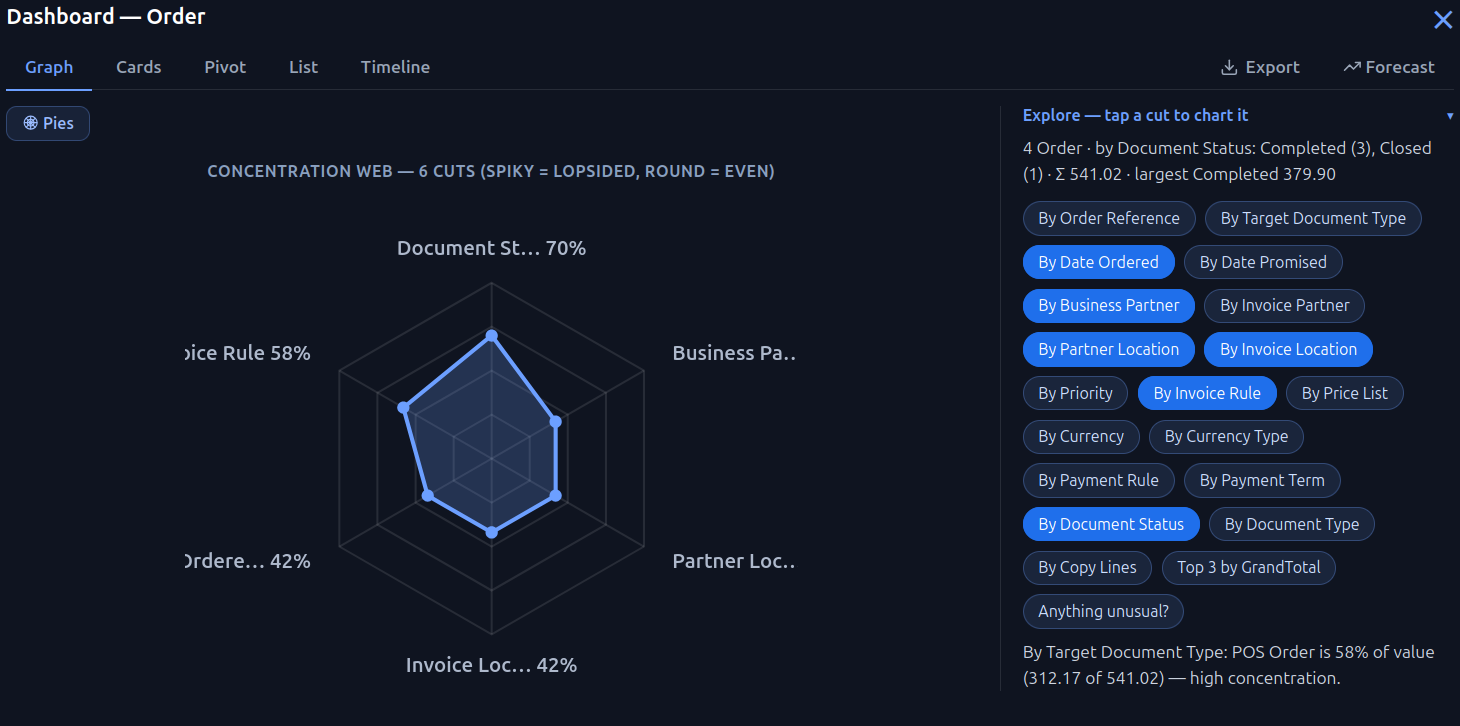Click the Document St… 70% axis label

click(491, 248)
